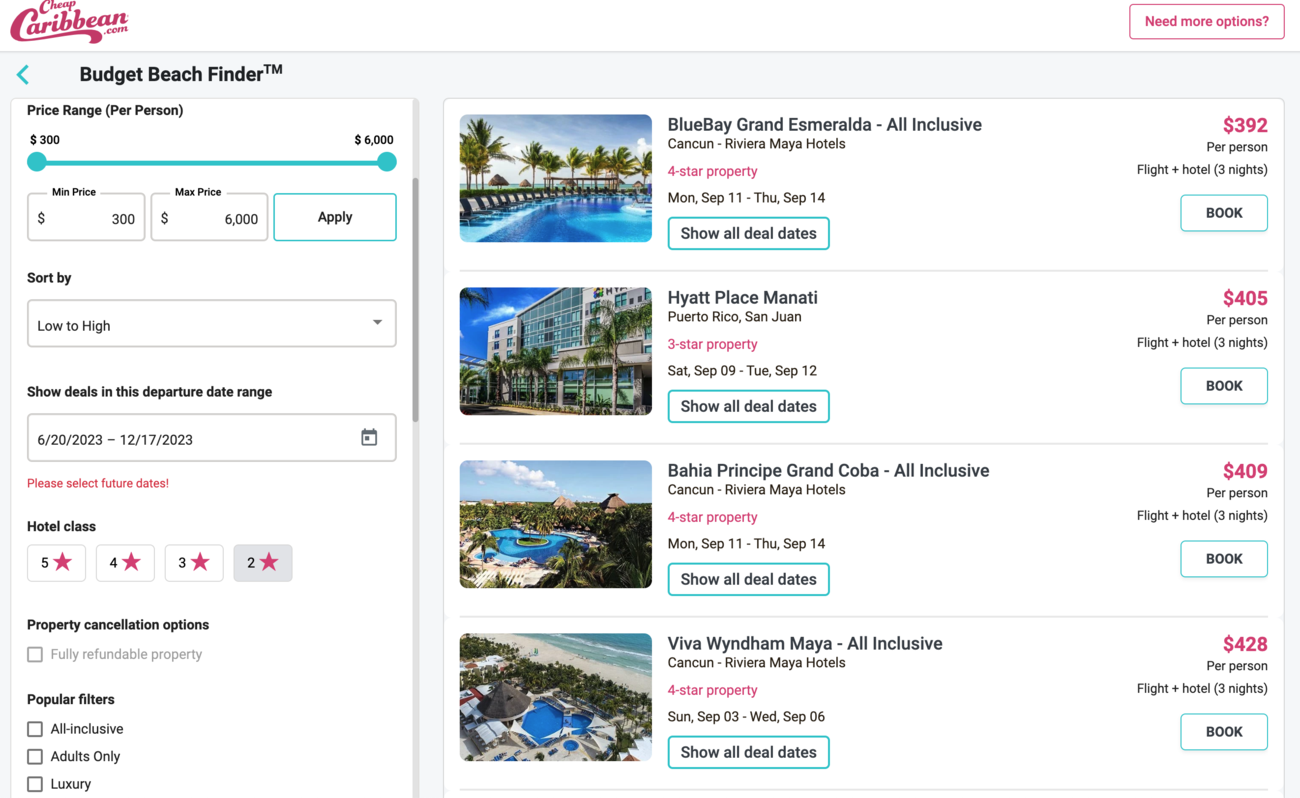Click the CheapCaribbean.com logo
1300x798 pixels.
[x=69, y=22]
